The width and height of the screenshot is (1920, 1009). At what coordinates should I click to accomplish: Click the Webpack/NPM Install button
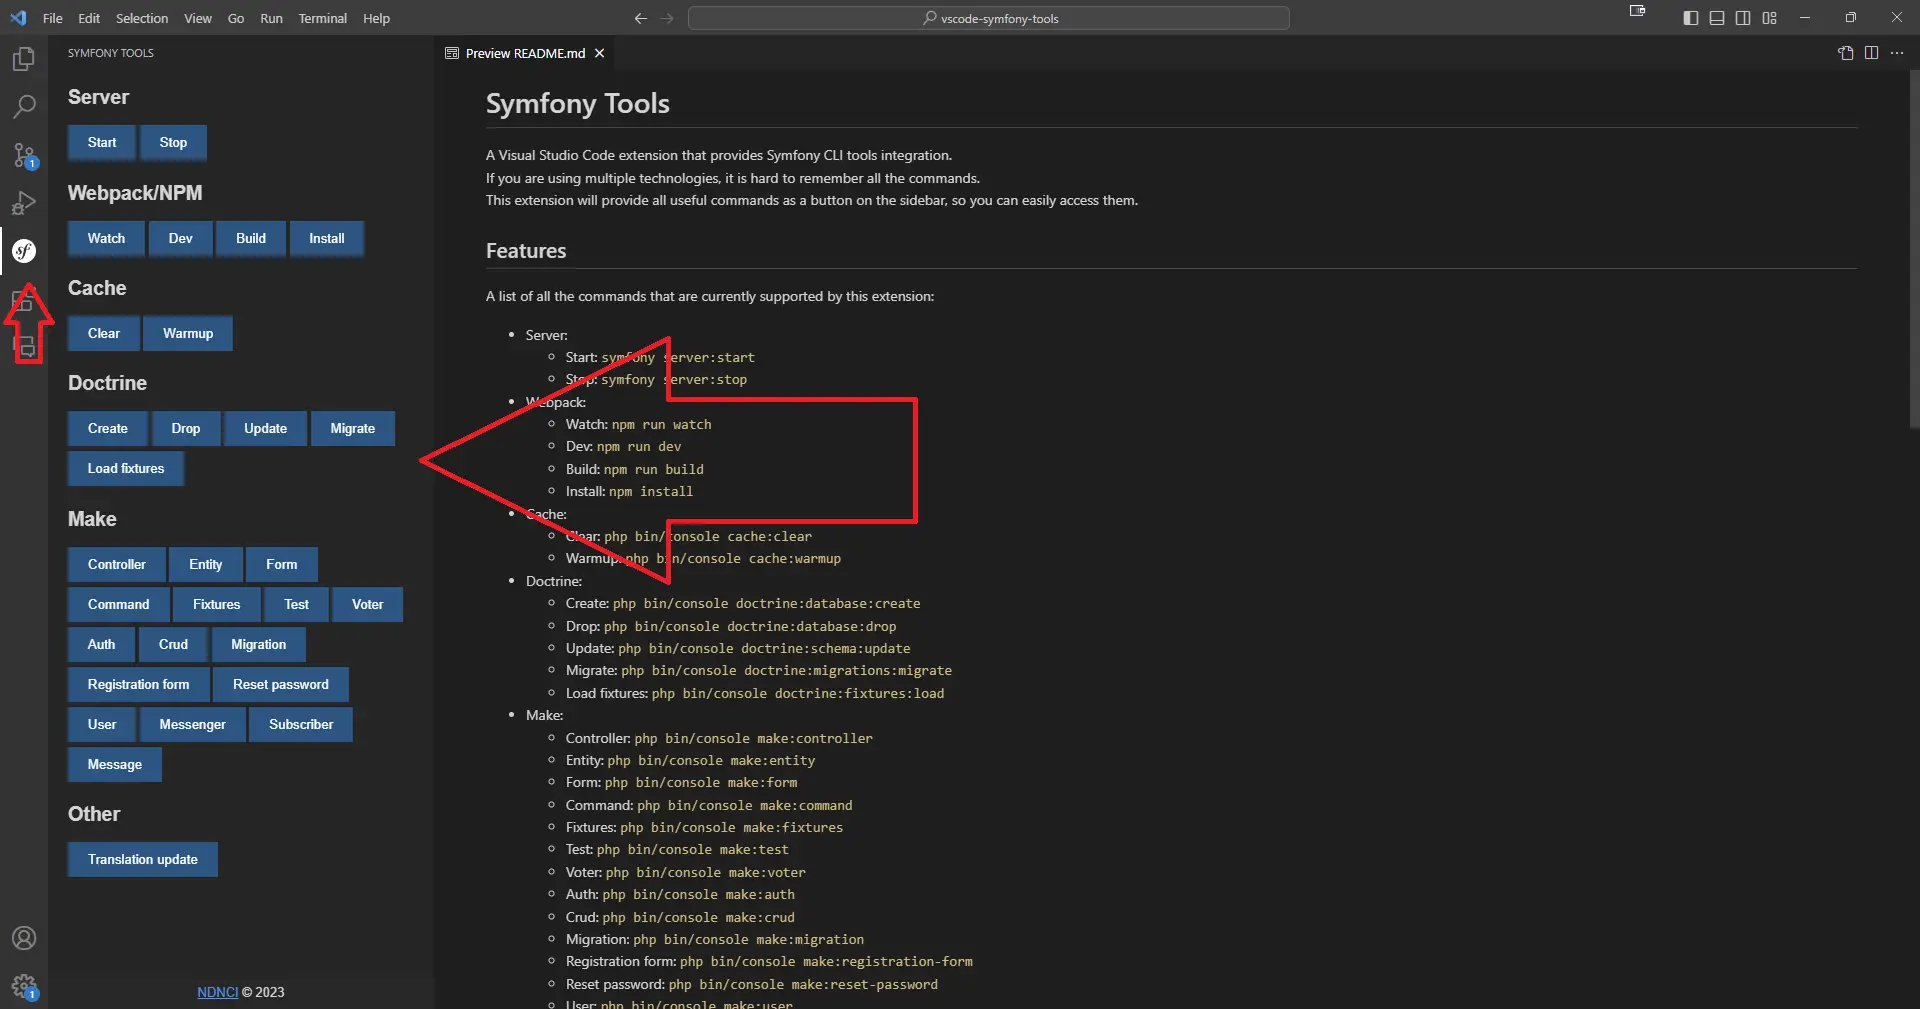point(326,239)
